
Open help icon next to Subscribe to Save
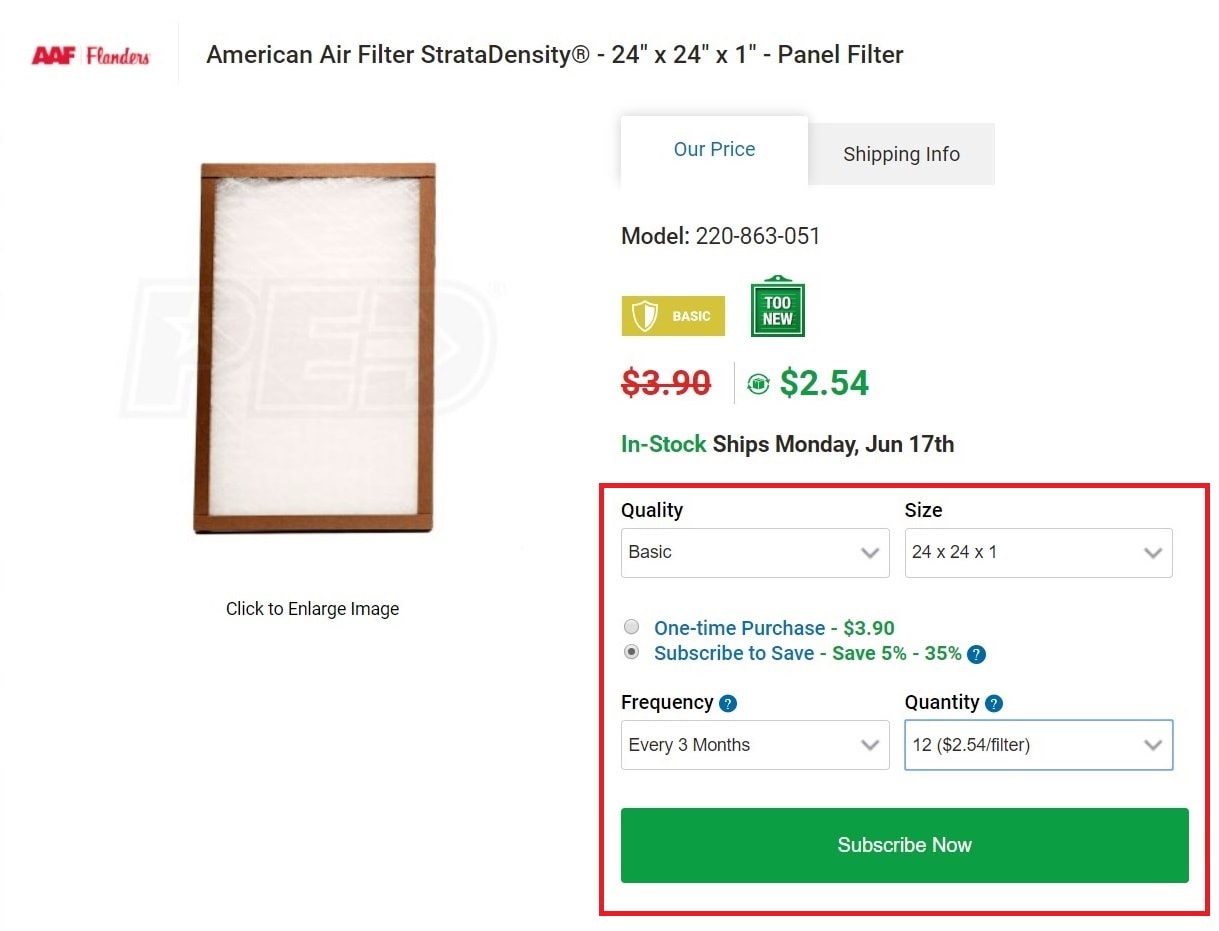[x=977, y=655]
